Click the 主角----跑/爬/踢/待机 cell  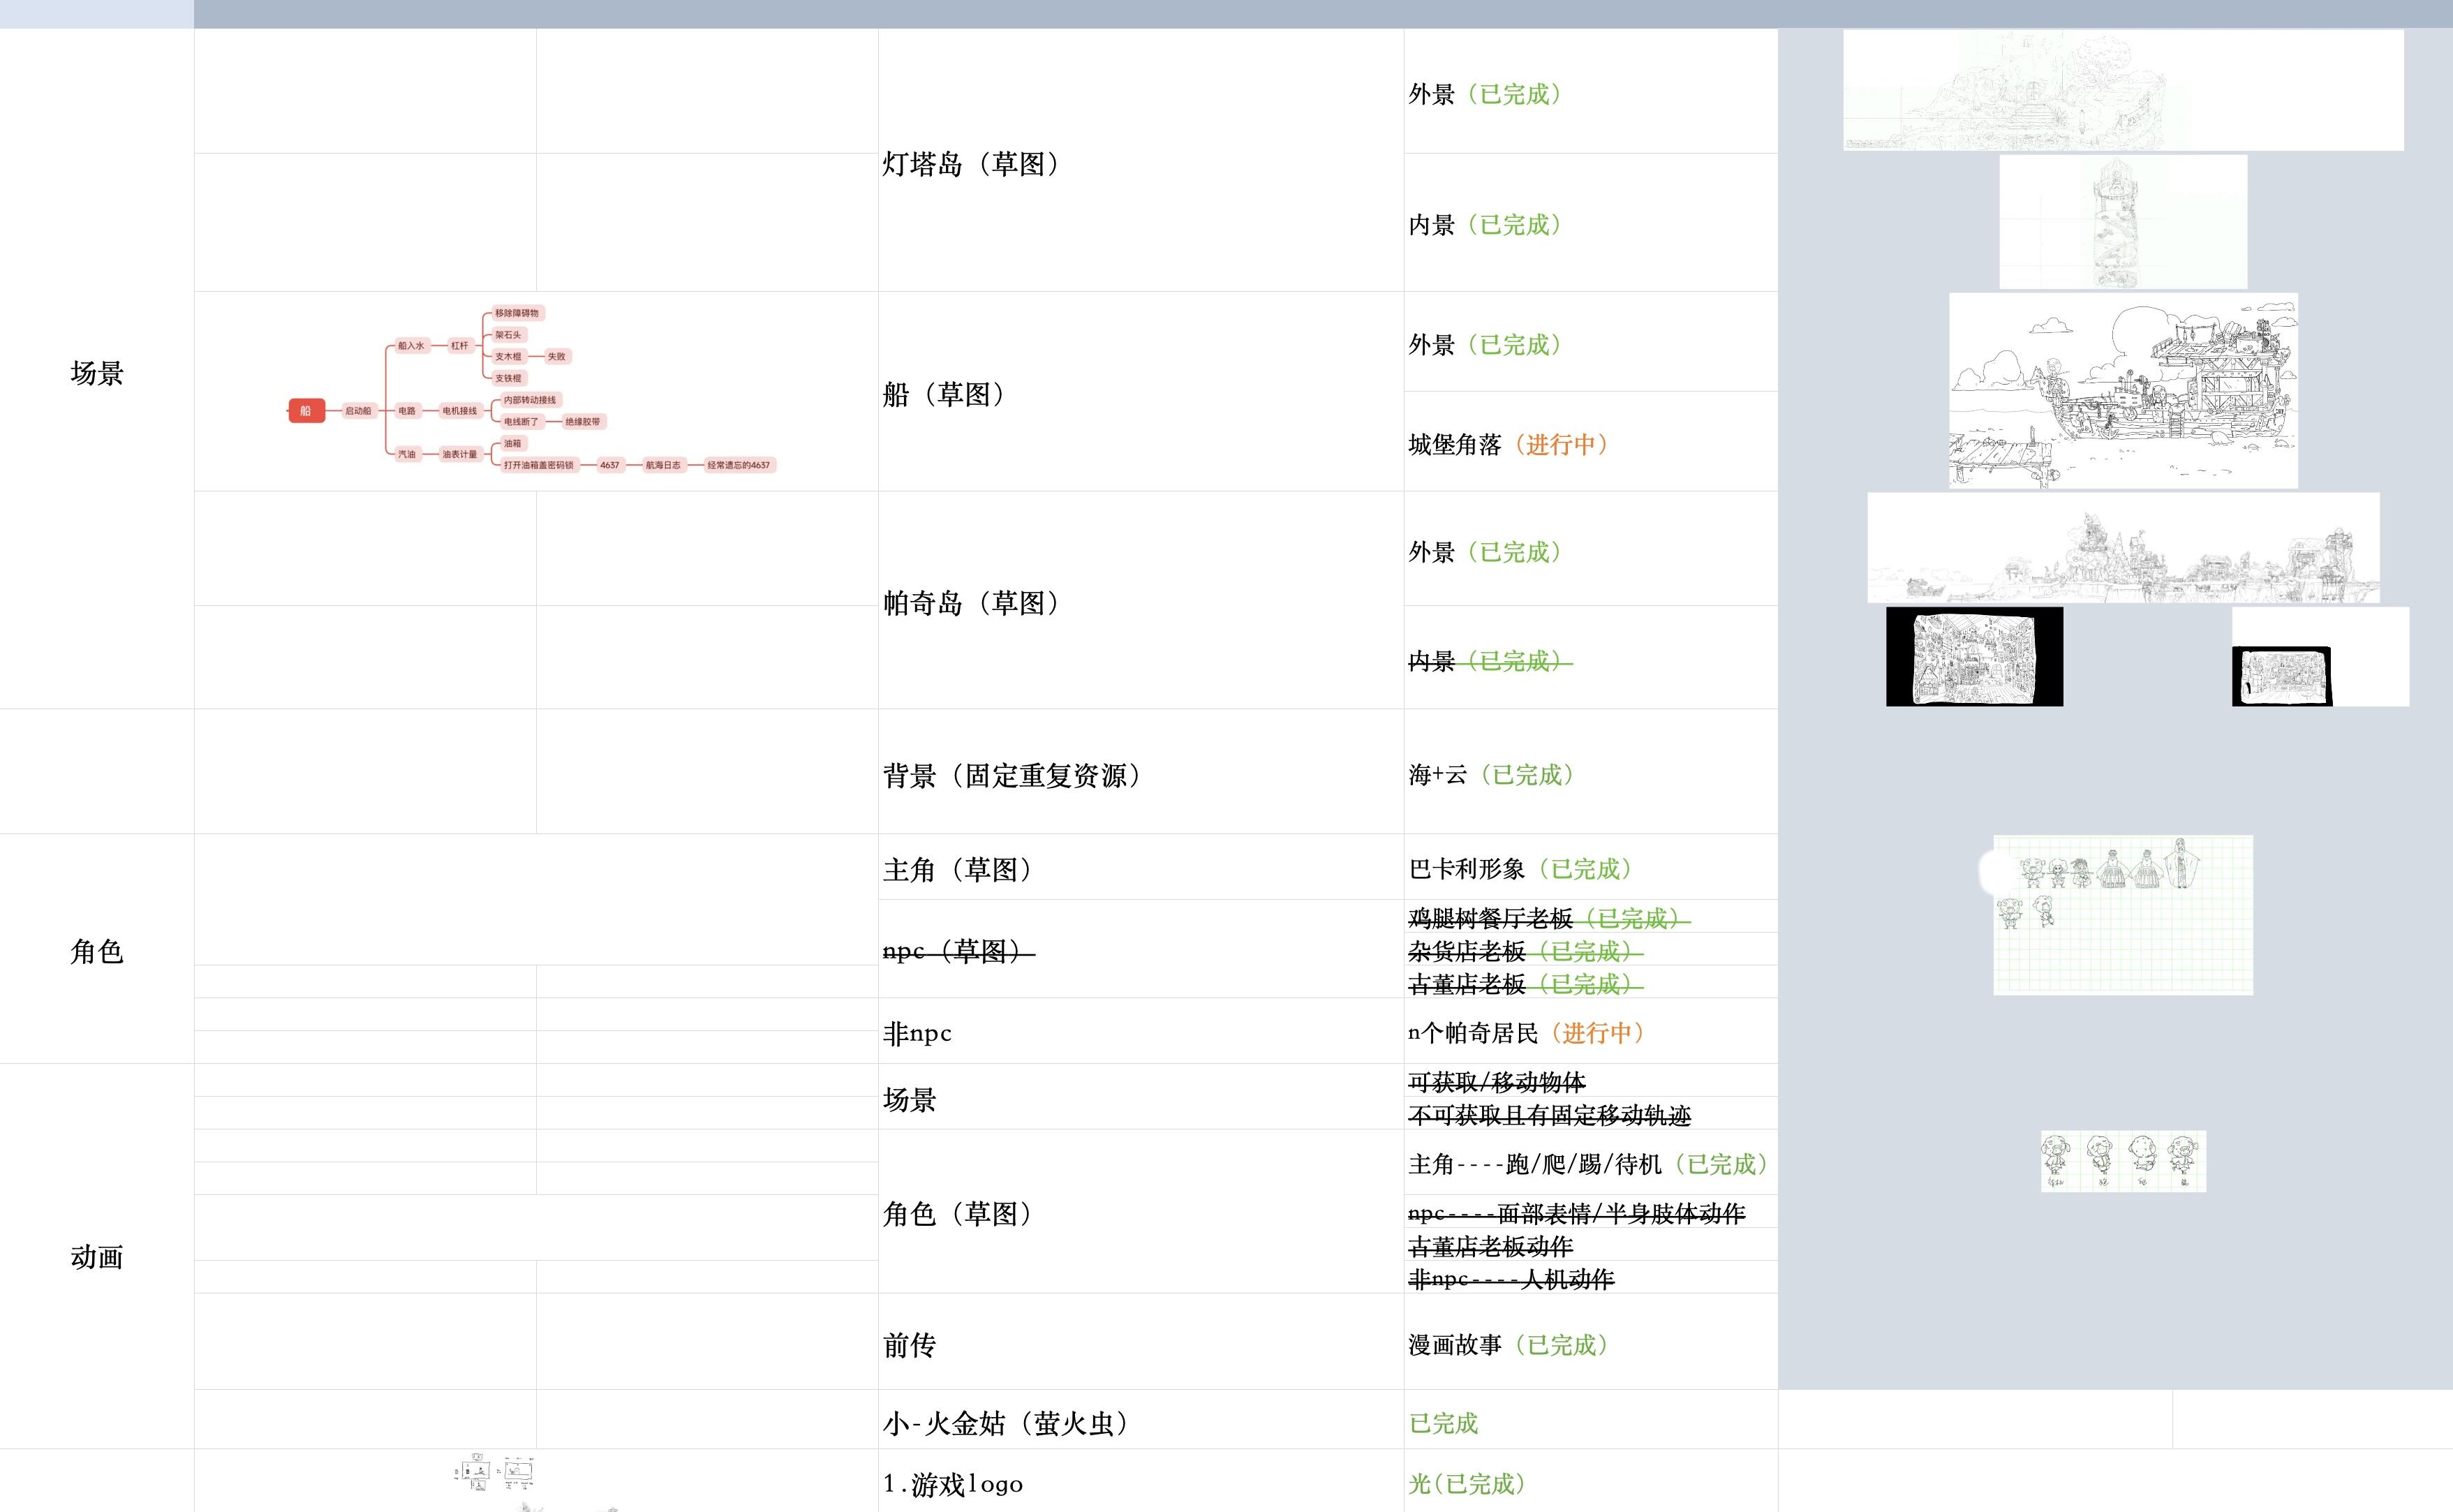1591,1162
